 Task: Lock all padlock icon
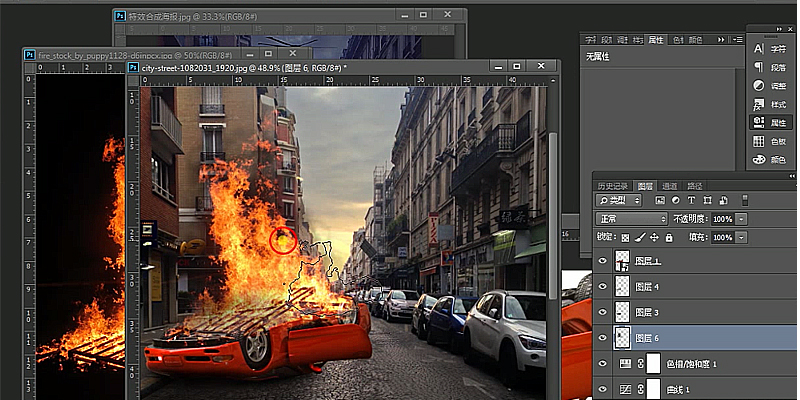coord(669,237)
